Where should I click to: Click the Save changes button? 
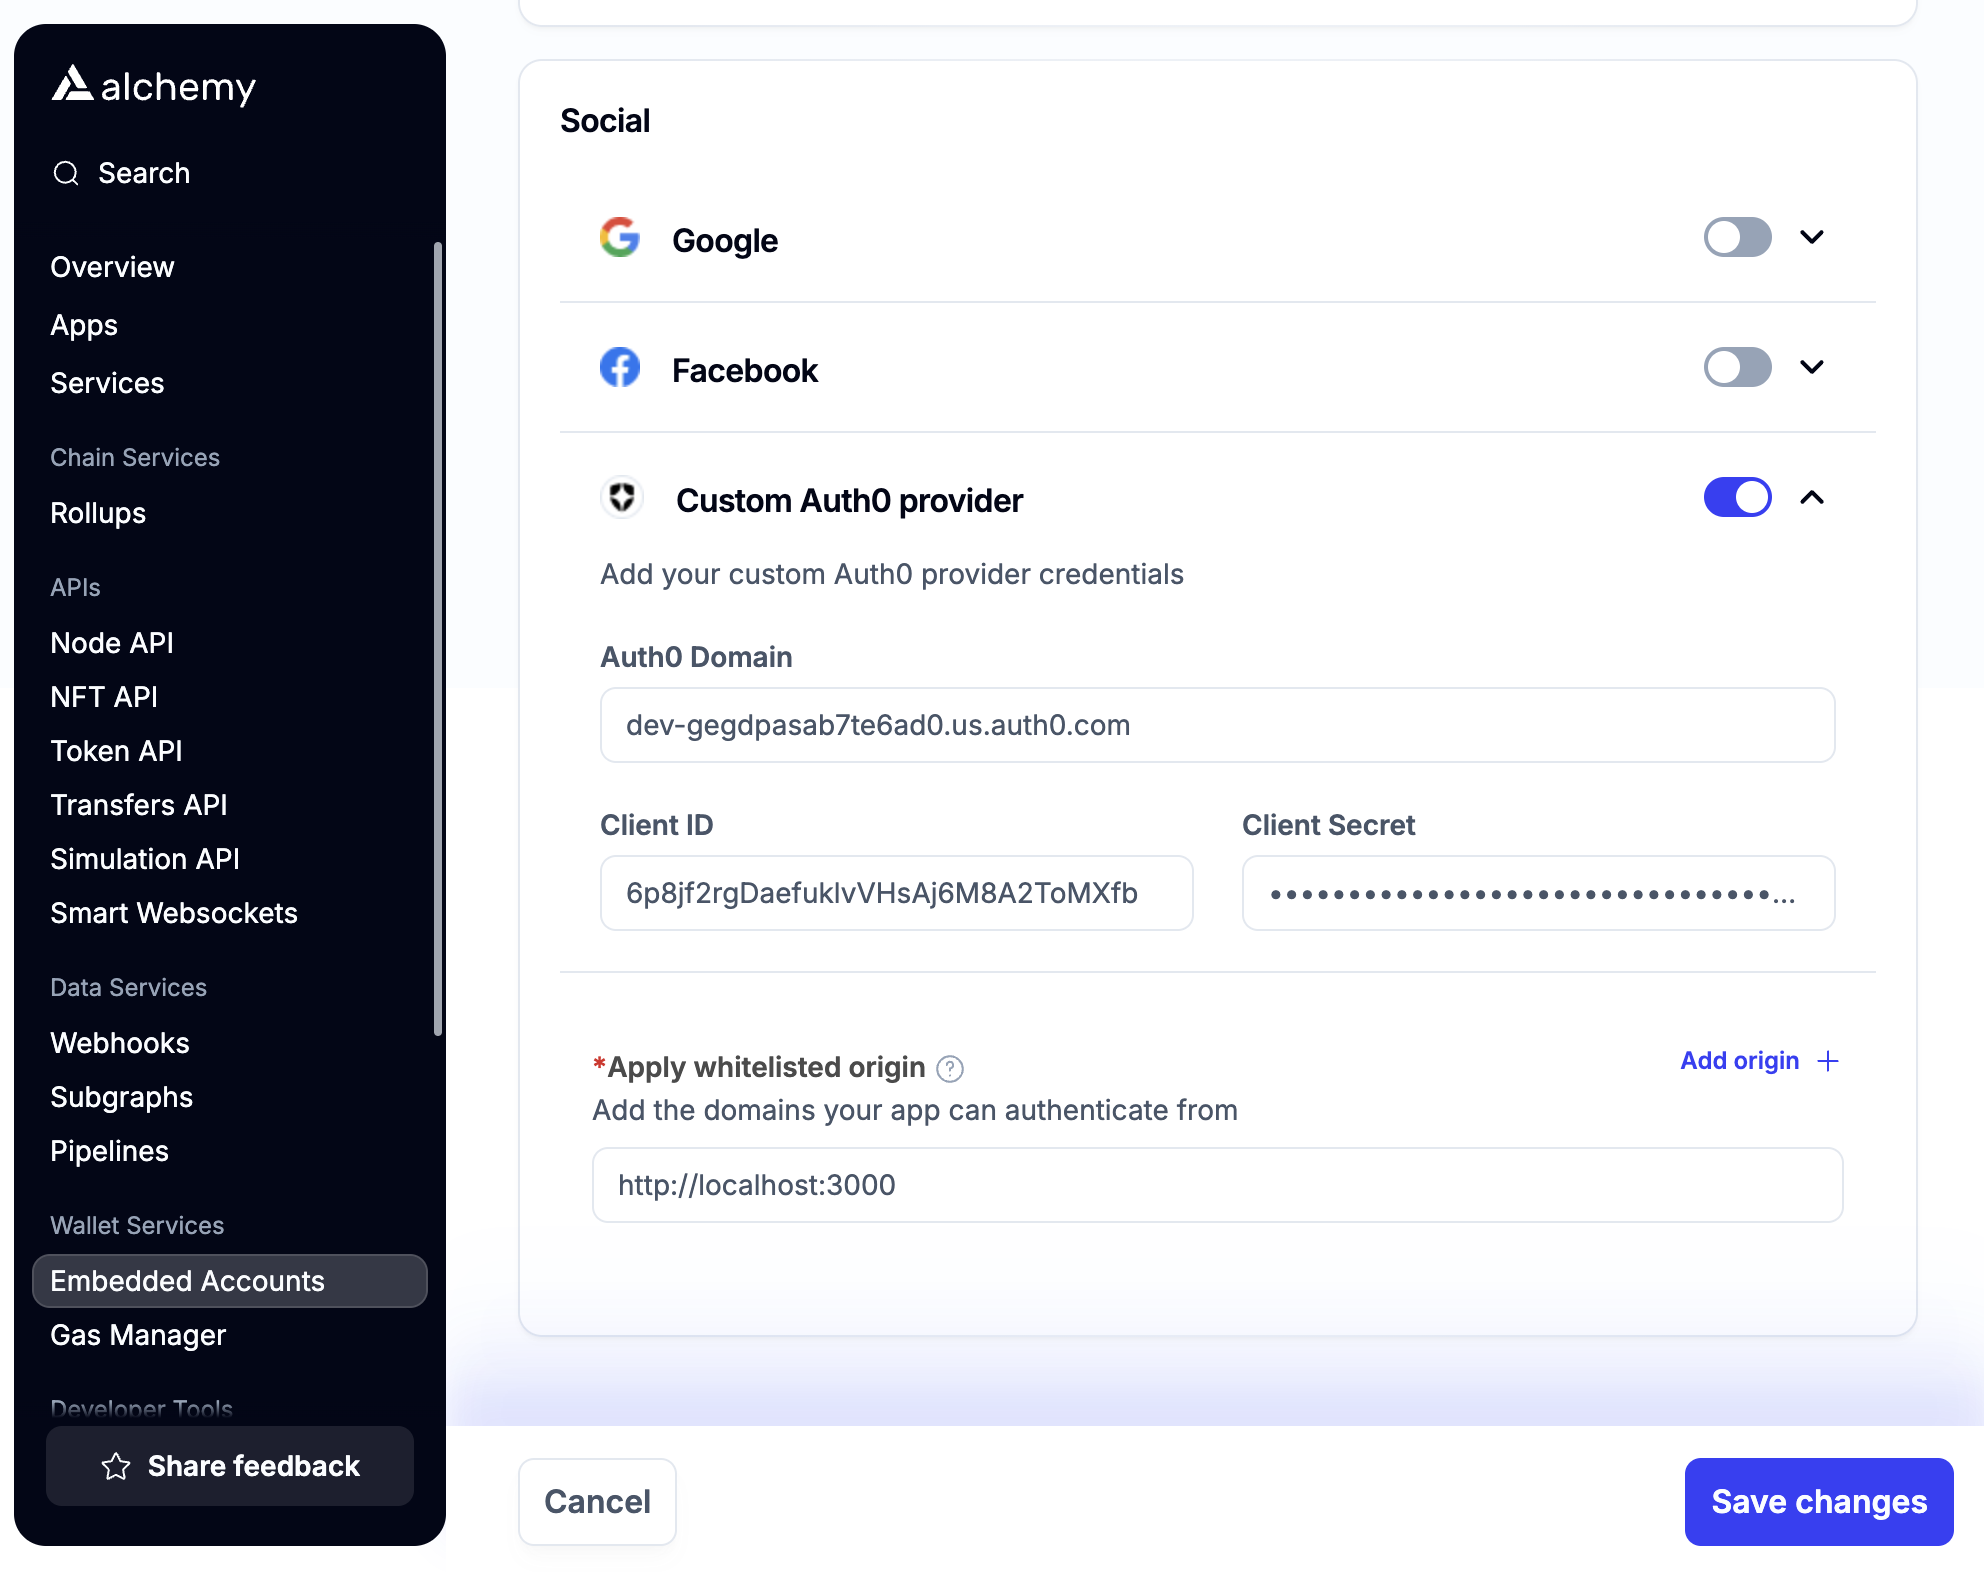coord(1818,1501)
